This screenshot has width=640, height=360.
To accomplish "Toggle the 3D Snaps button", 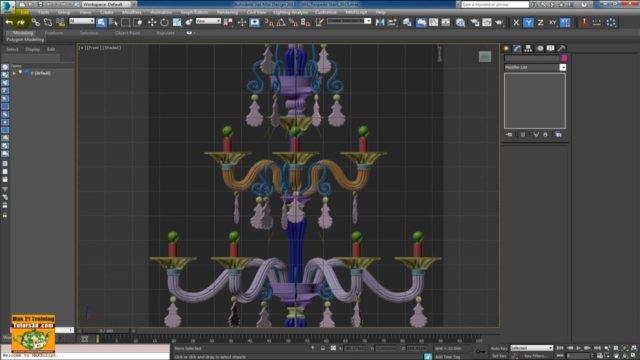I will tap(269, 22).
